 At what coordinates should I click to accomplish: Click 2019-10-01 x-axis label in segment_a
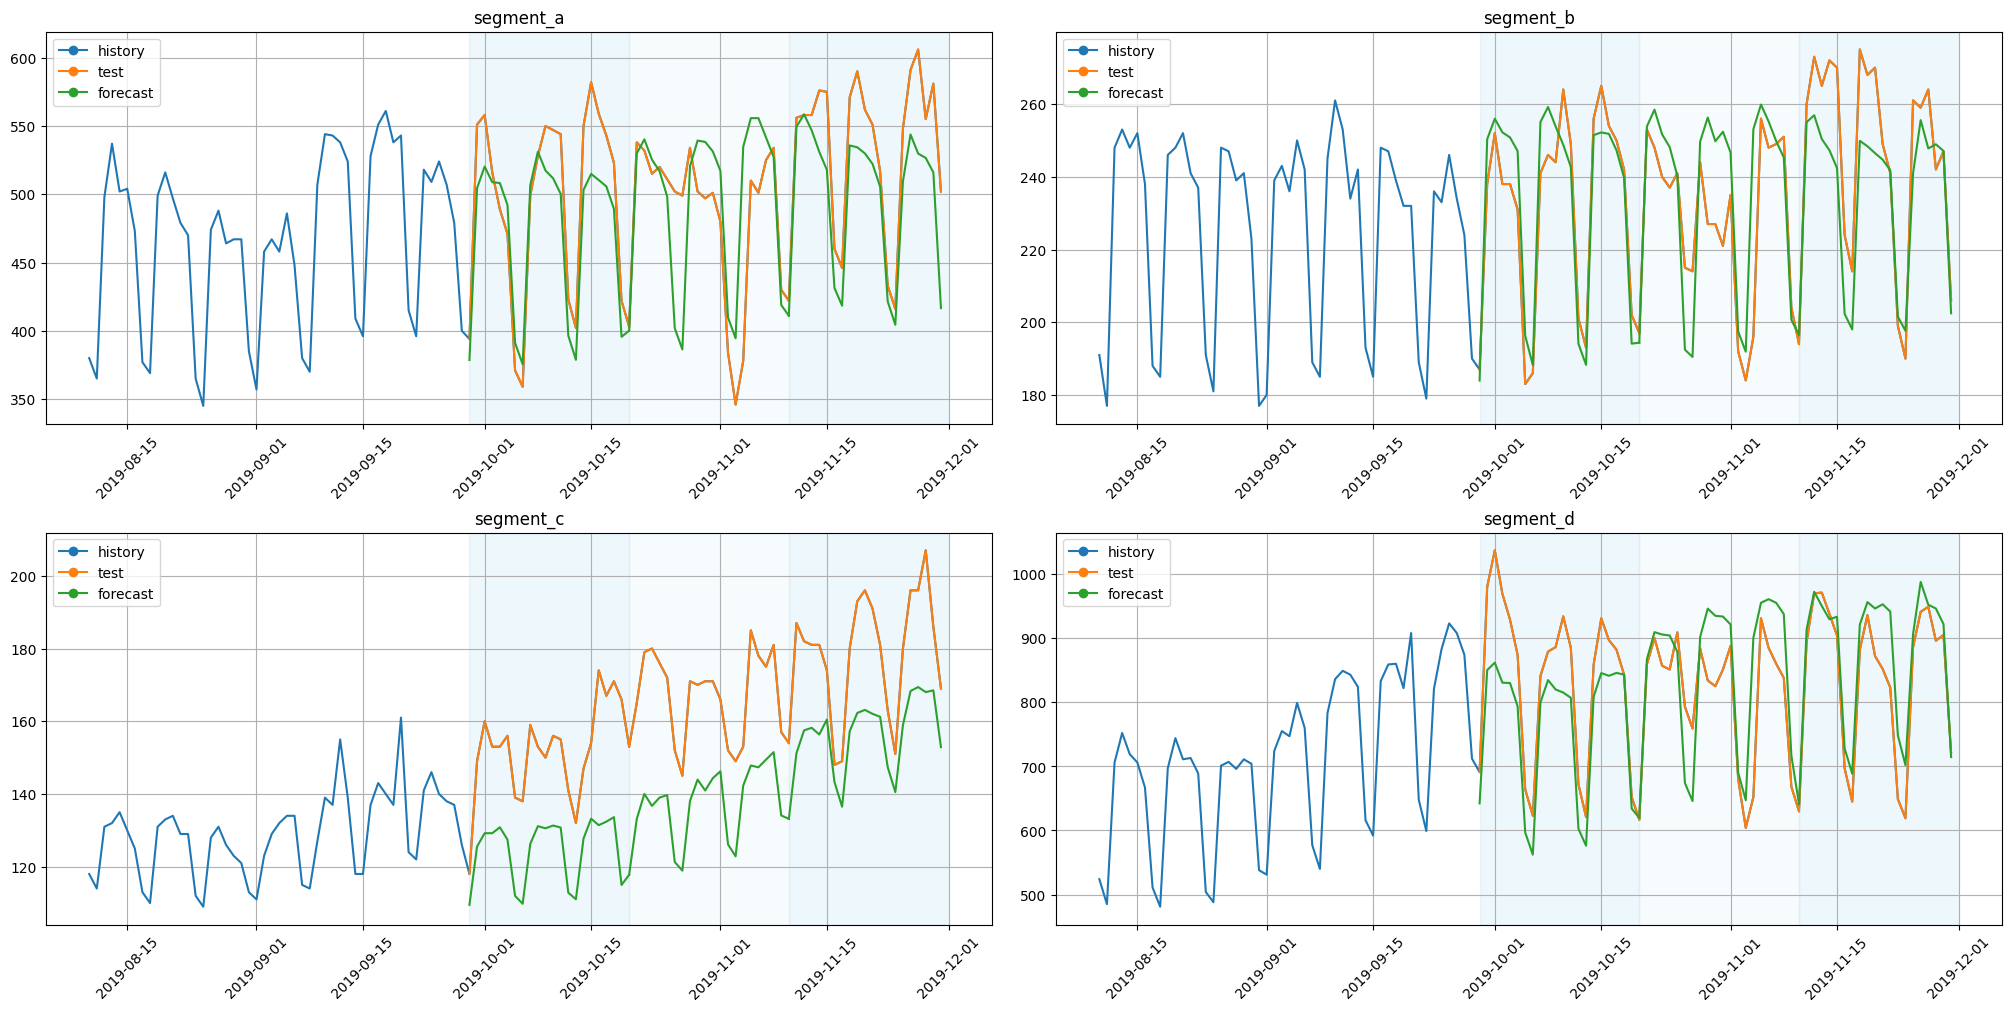pyautogui.click(x=484, y=467)
